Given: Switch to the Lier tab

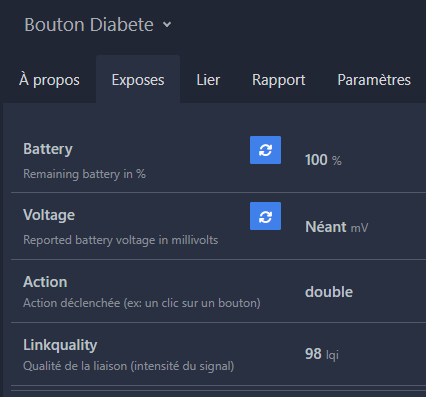Looking at the screenshot, I should pos(208,80).
